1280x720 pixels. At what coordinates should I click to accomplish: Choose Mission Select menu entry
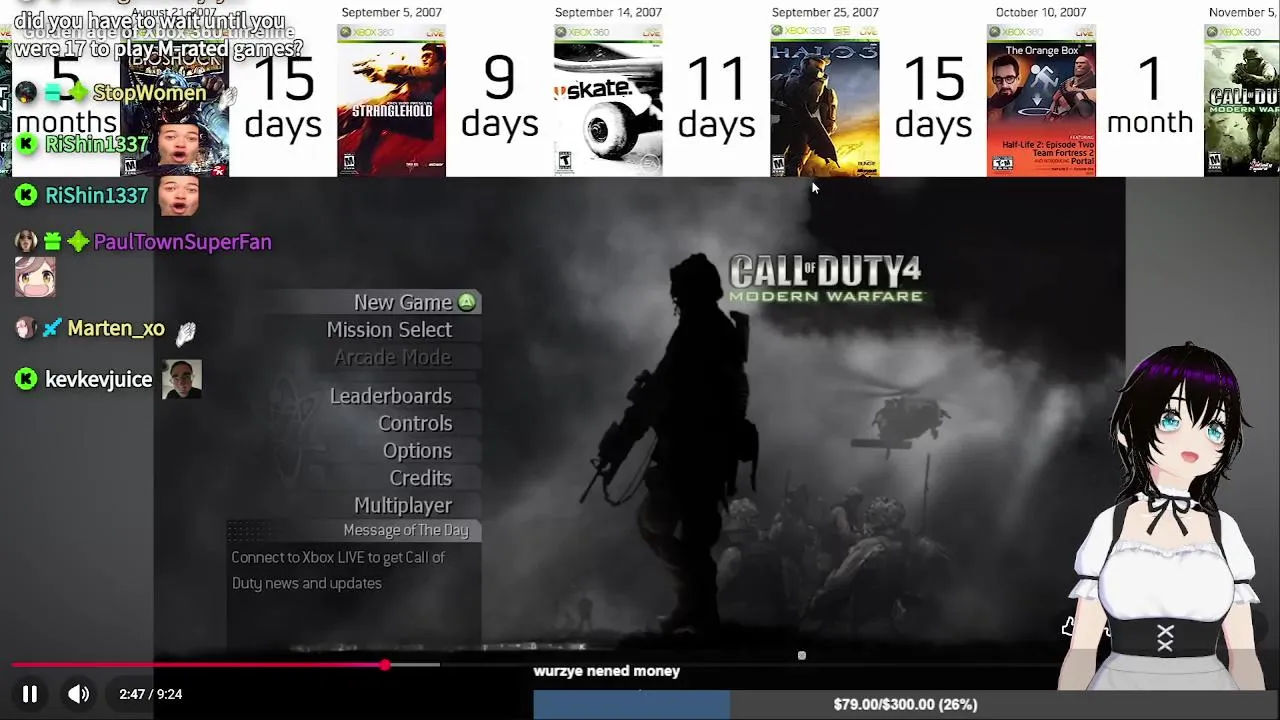click(389, 330)
